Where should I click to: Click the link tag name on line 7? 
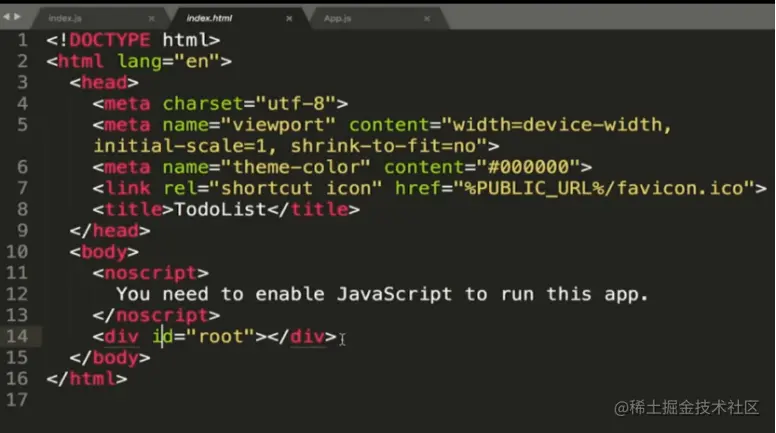[x=127, y=189]
